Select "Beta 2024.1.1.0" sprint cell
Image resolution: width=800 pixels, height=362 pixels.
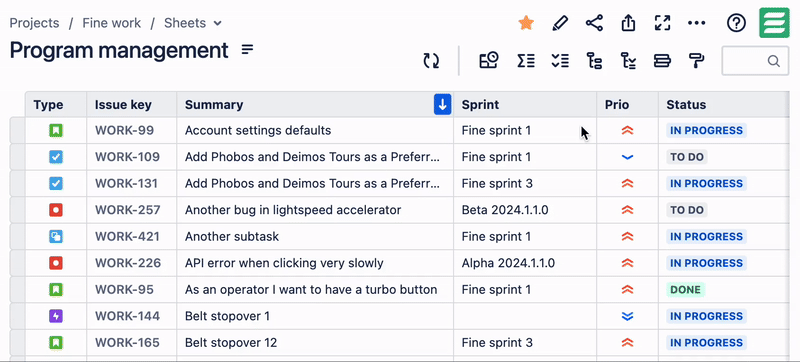[x=525, y=210]
